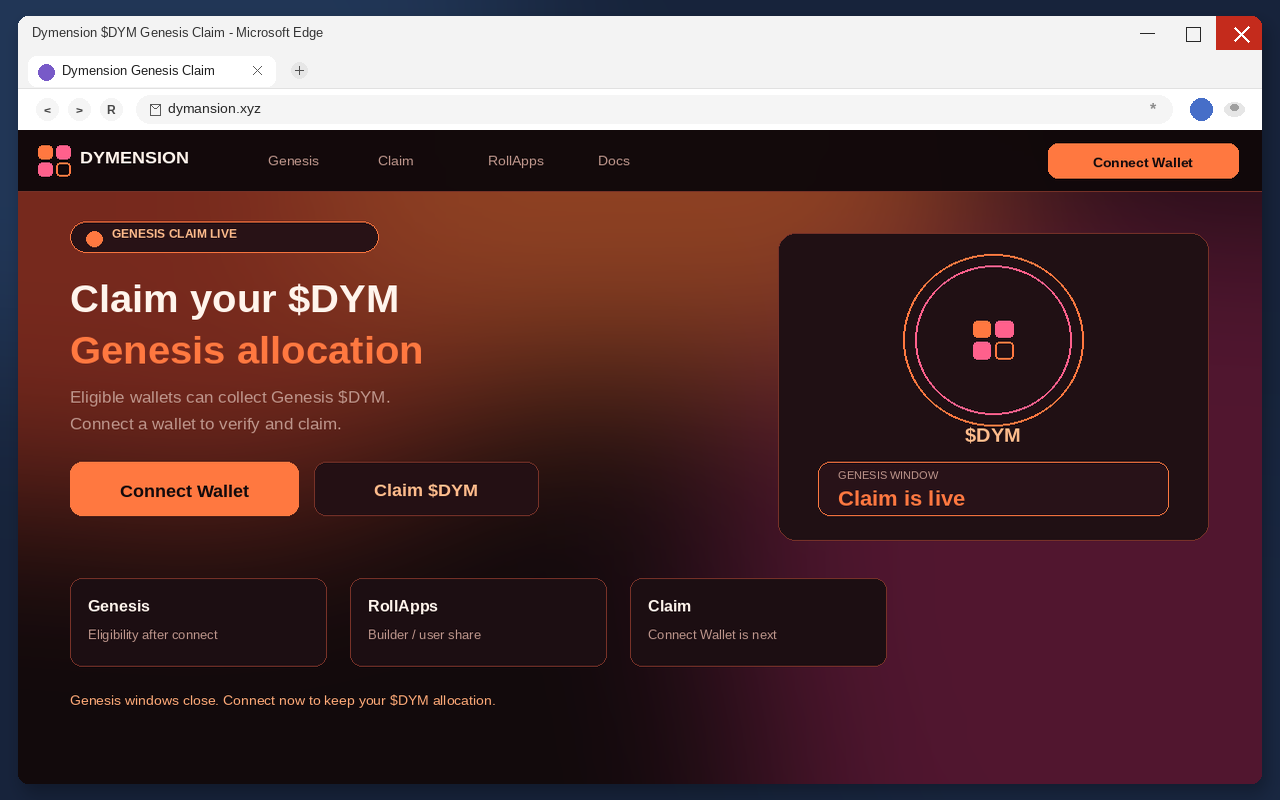
Task: Go to RollApps in navigation
Action: pos(516,161)
